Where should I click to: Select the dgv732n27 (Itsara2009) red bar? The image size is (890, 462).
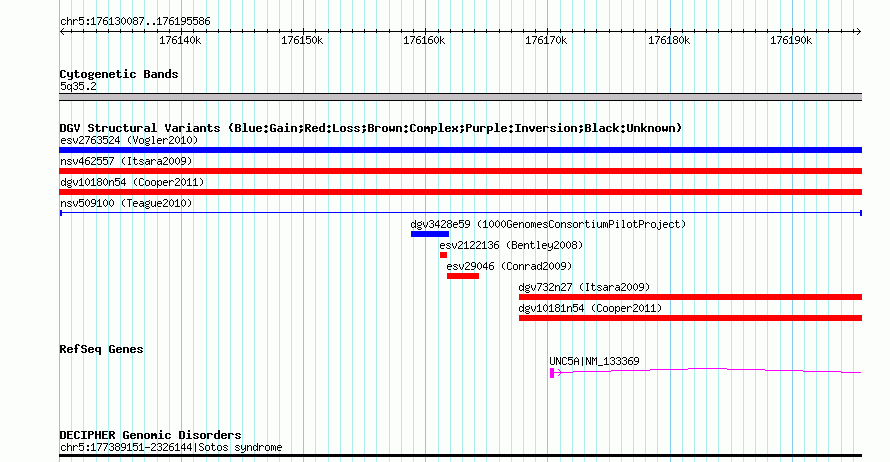(690, 297)
